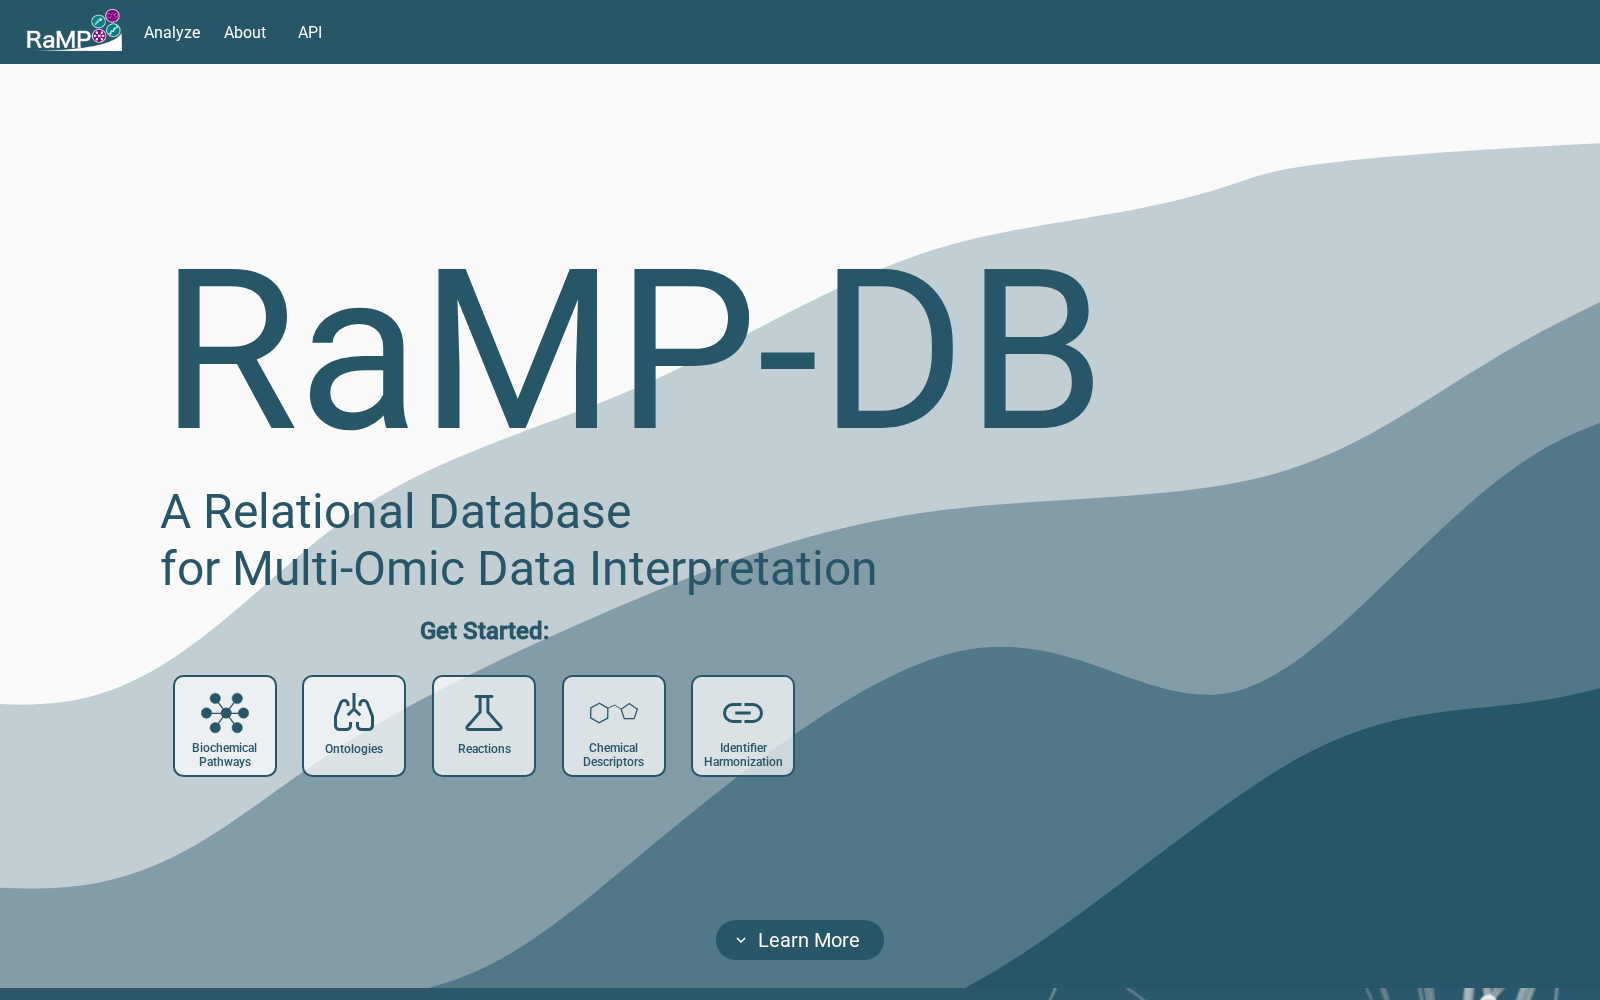Click the 'A Relational Database' subtitle line
The height and width of the screenshot is (1000, 1600).
pos(396,512)
